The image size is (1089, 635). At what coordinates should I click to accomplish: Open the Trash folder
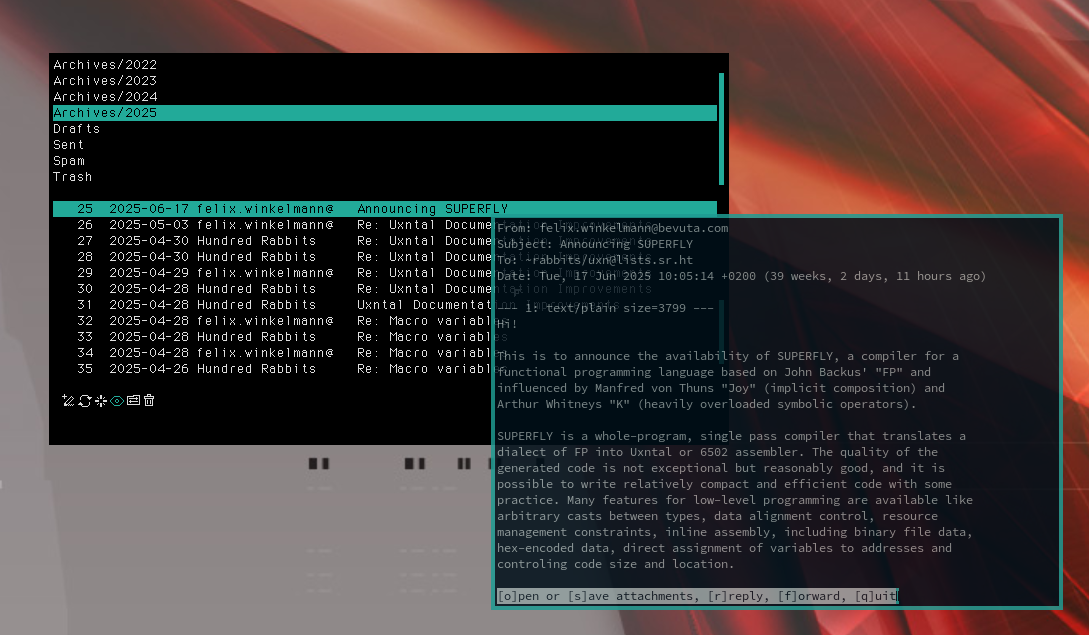pyautogui.click(x=73, y=177)
